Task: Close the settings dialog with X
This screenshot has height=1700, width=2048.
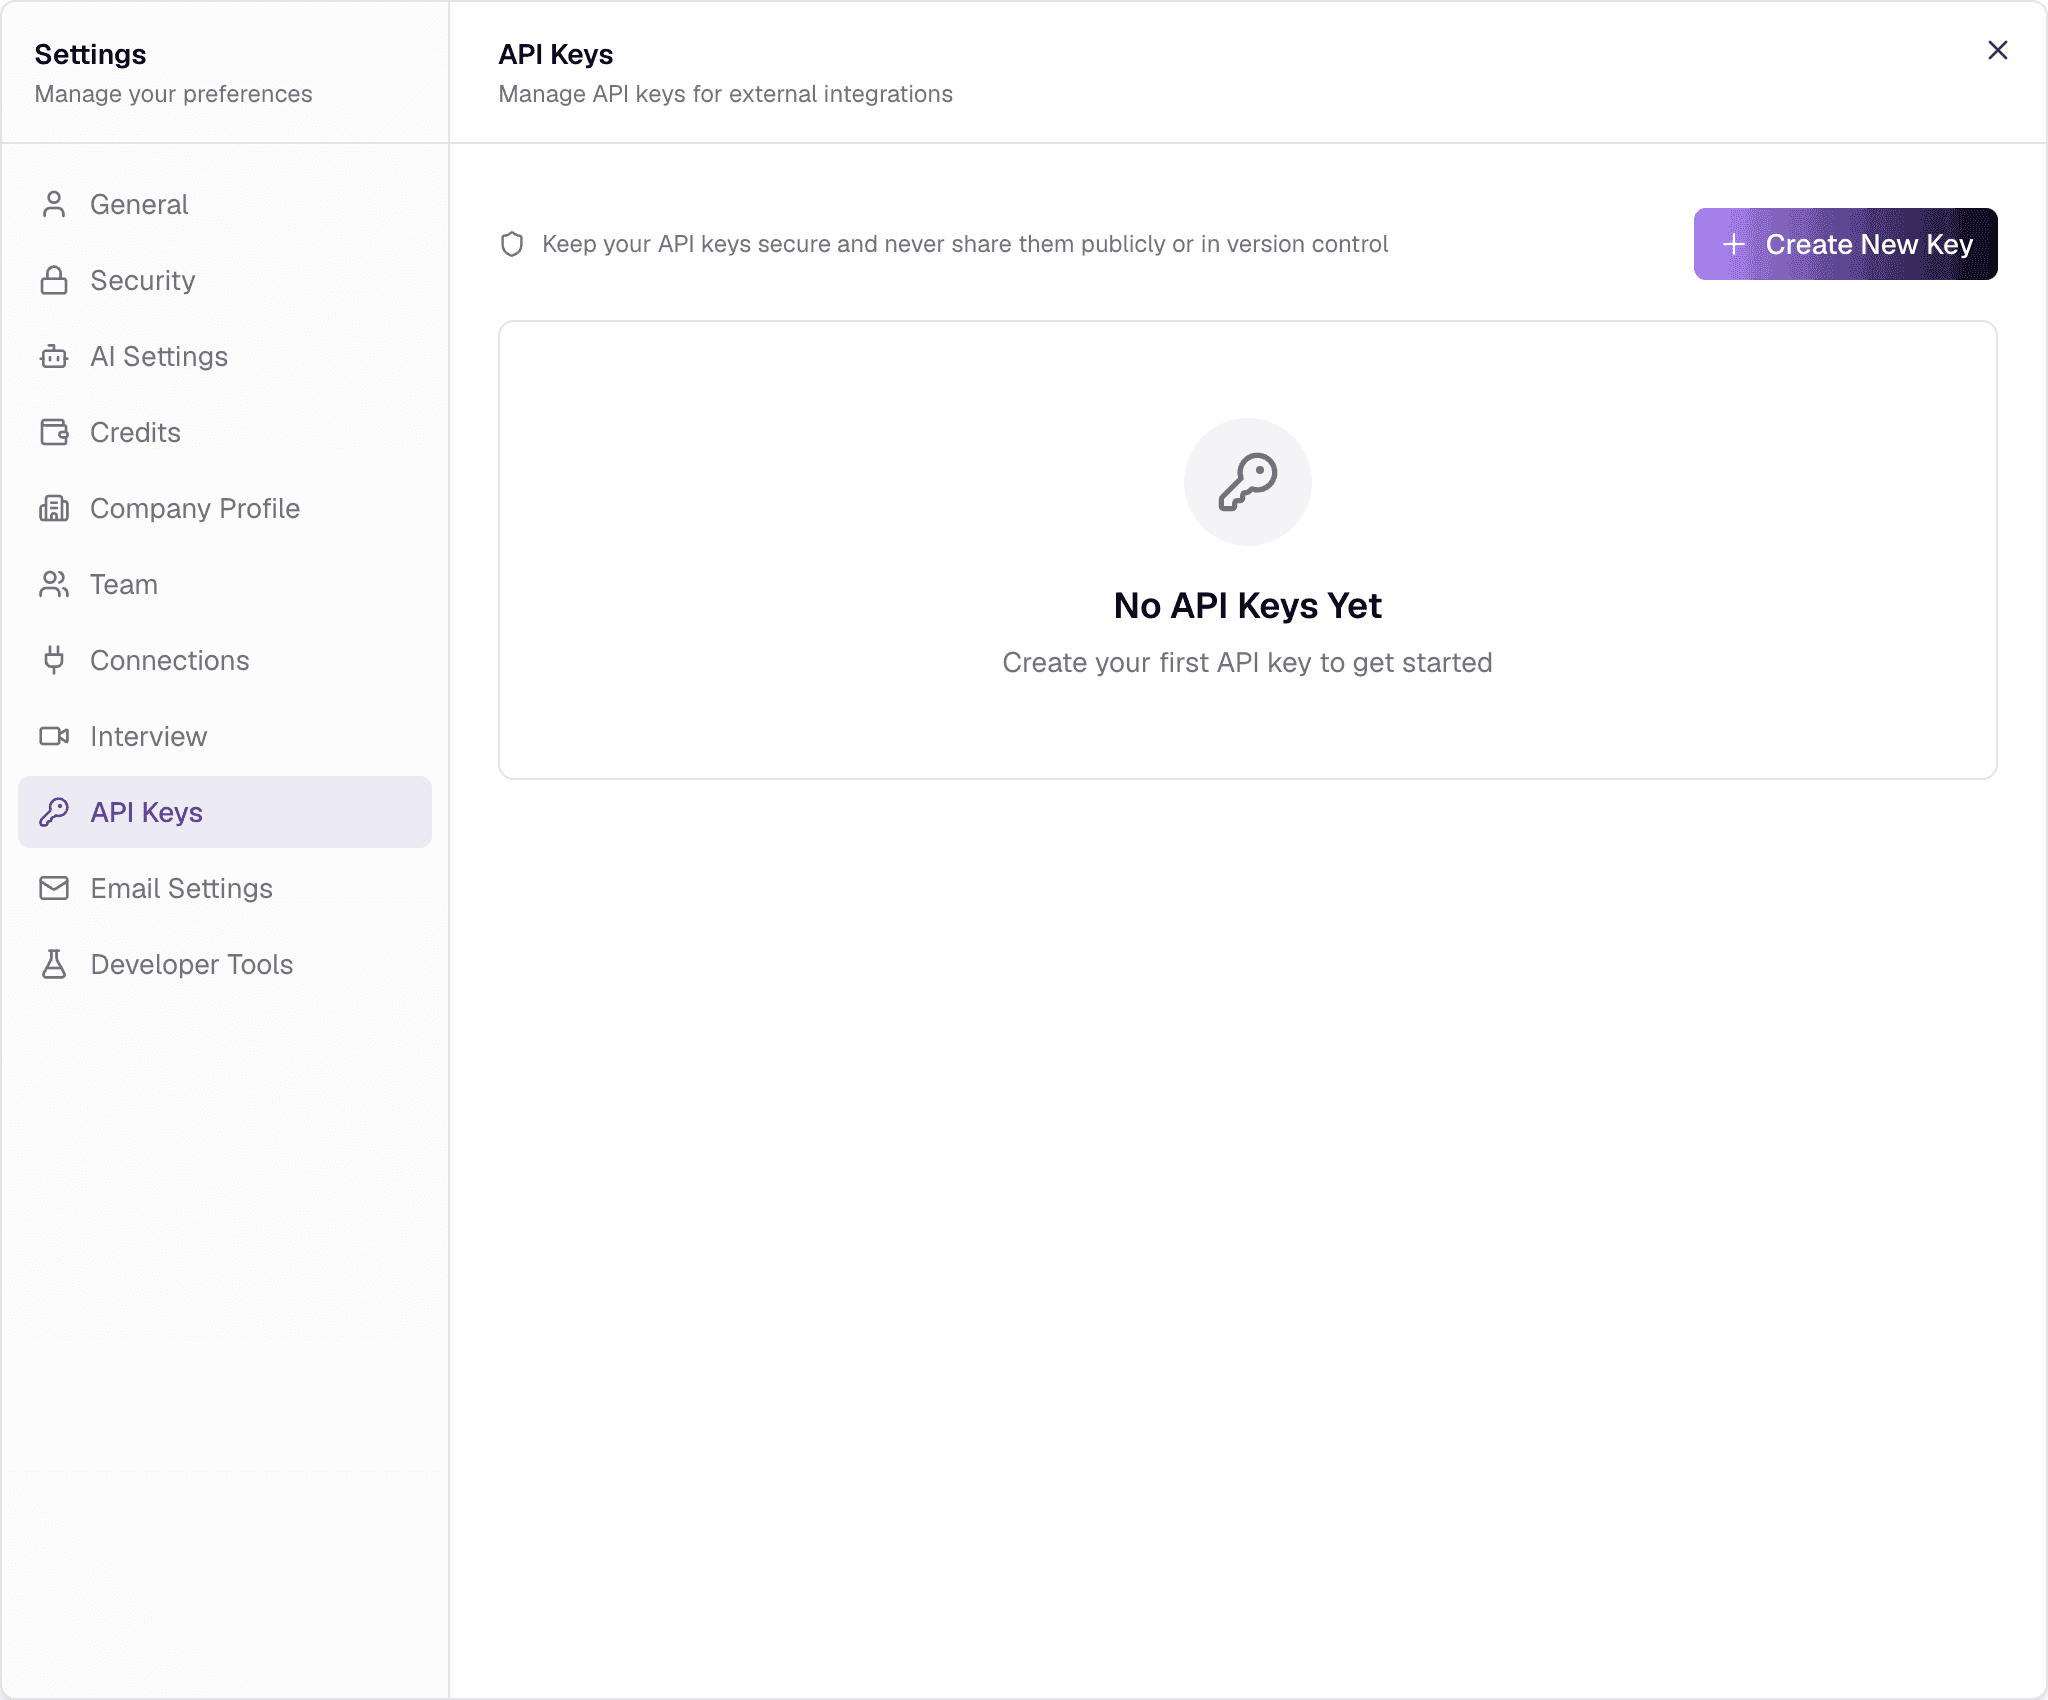Action: [x=1998, y=50]
